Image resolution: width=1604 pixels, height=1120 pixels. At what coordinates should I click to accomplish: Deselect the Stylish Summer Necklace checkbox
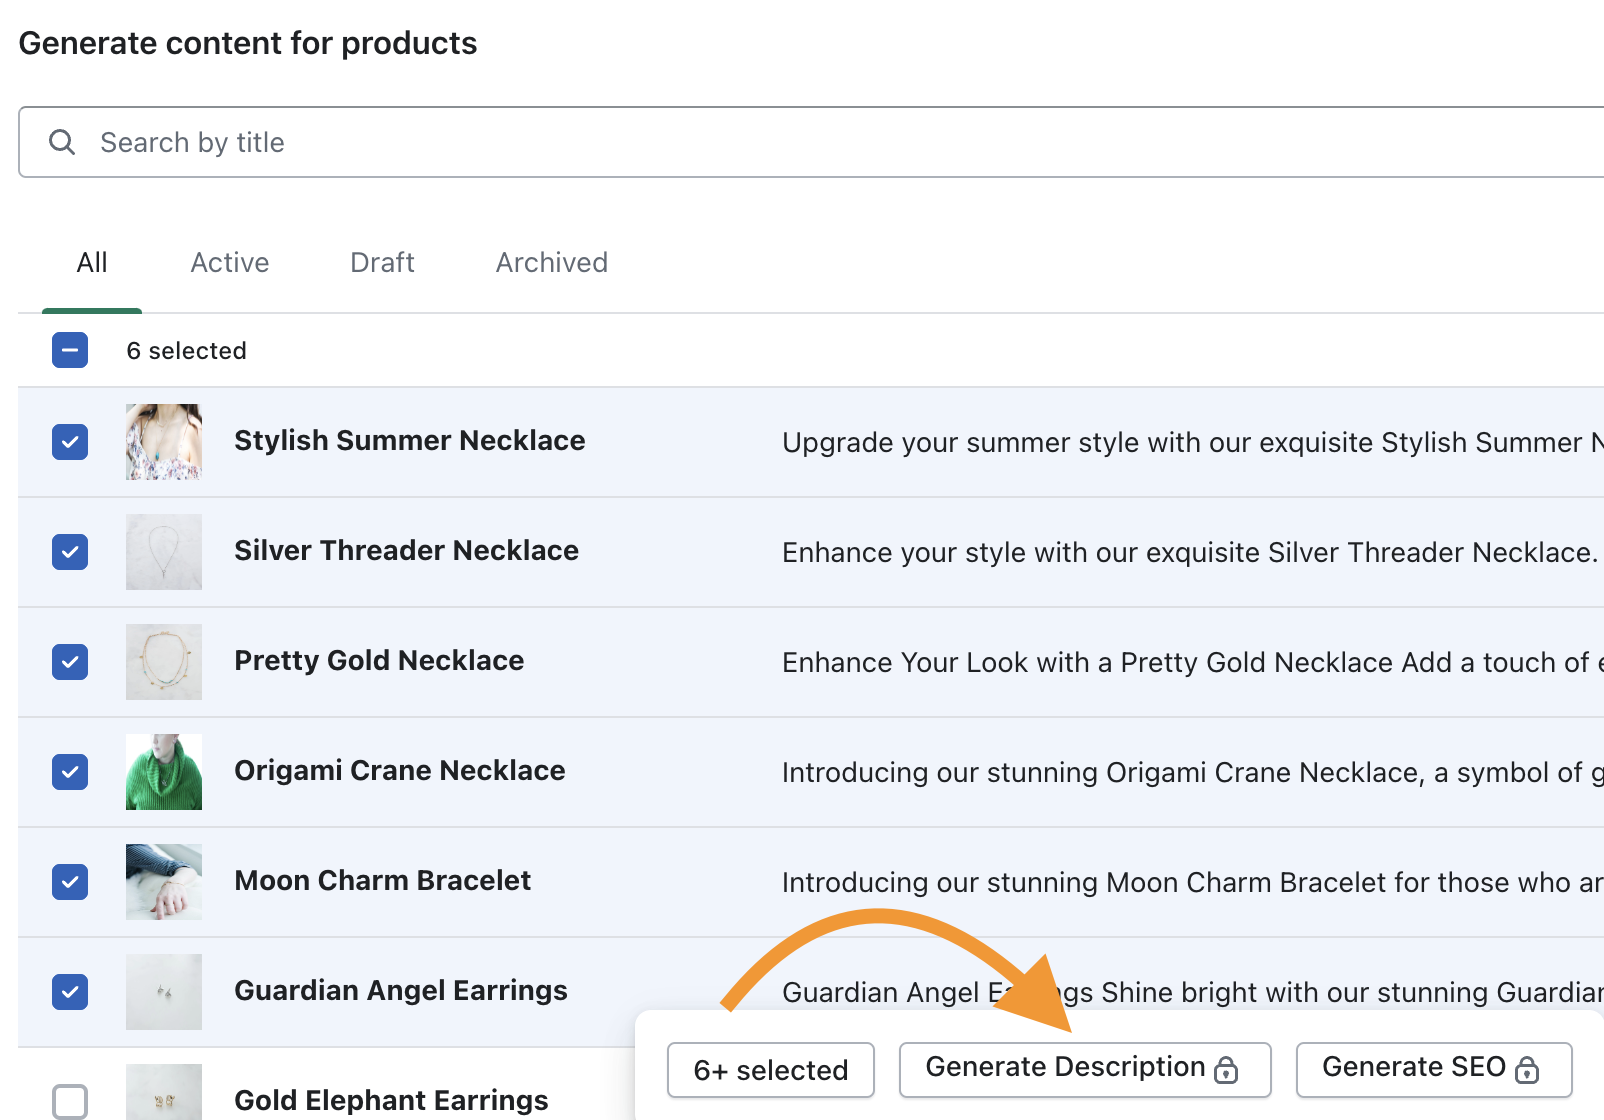click(x=70, y=441)
